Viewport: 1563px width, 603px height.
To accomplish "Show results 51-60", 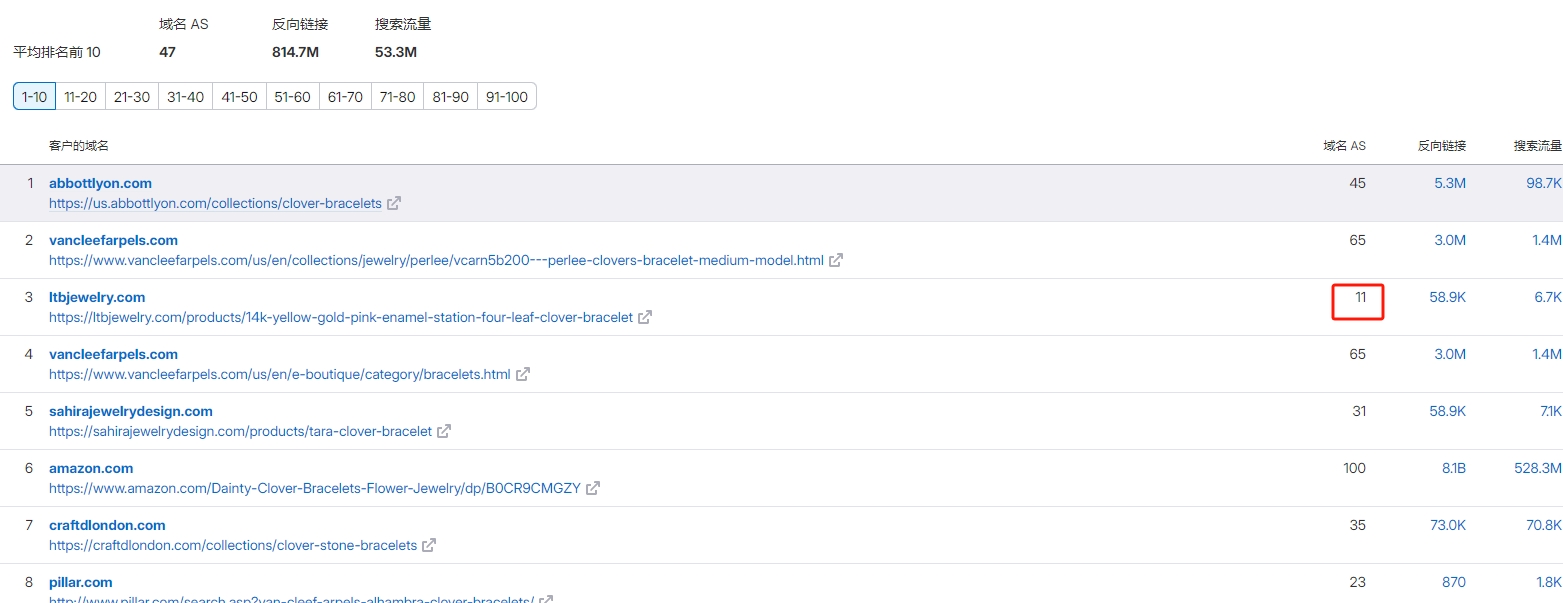I will coord(293,96).
